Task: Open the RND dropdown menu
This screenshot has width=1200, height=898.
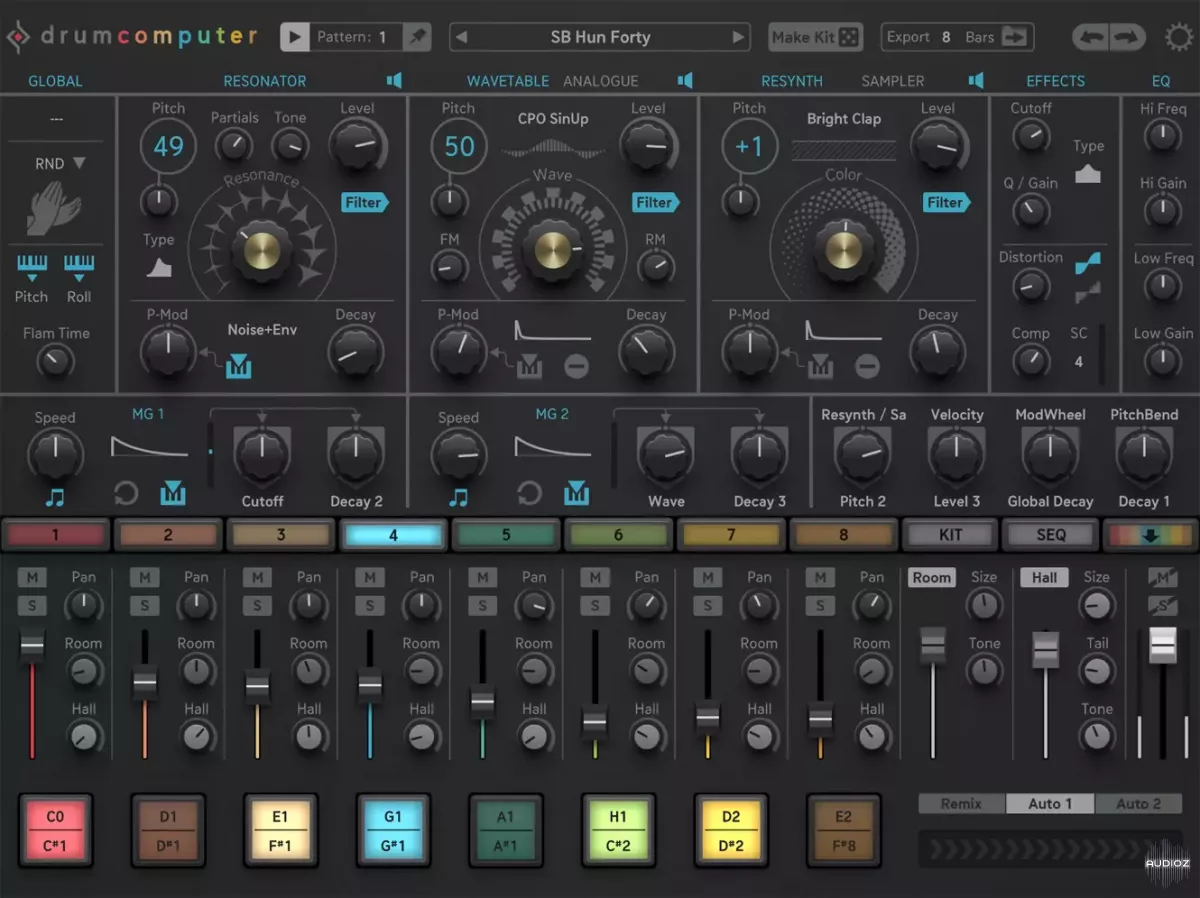Action: click(61, 163)
